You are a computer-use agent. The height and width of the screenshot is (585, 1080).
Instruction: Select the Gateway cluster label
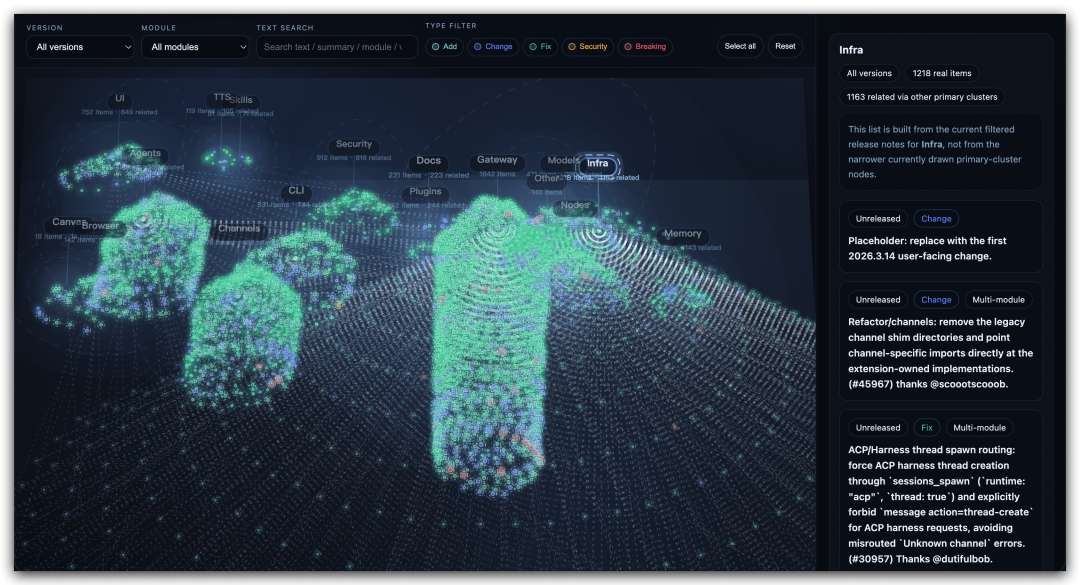click(x=497, y=160)
